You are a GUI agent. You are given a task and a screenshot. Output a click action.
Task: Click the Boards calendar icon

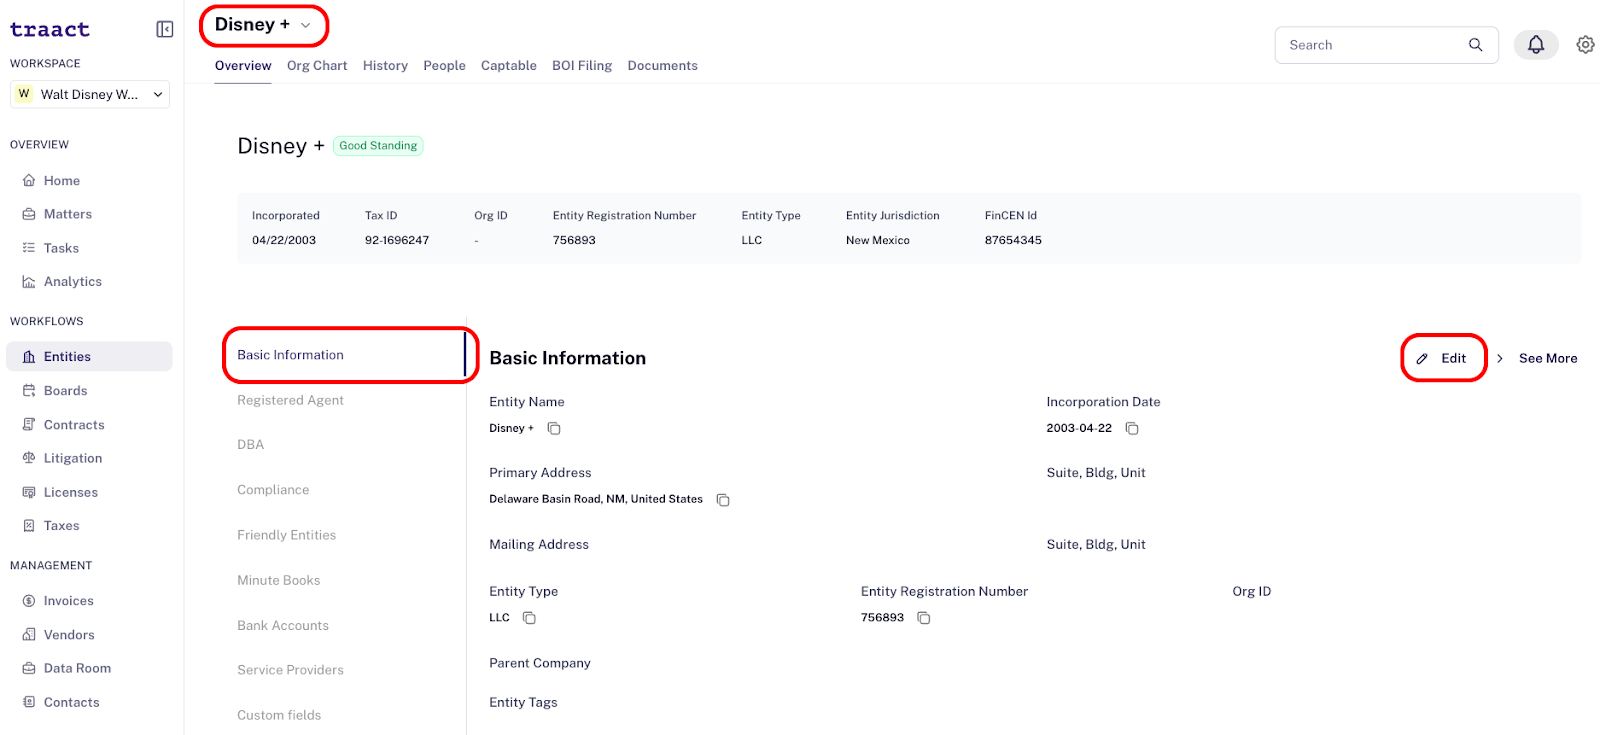[29, 391]
